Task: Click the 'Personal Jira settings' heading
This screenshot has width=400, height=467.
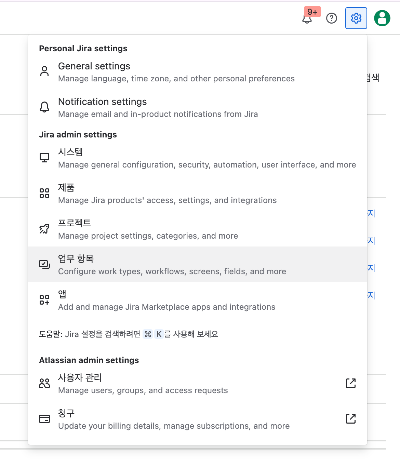Action: [83, 48]
